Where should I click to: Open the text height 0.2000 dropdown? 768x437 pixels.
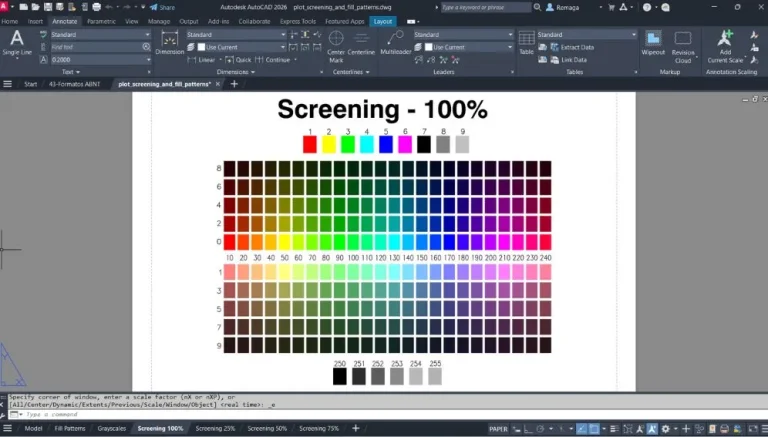coord(100,60)
